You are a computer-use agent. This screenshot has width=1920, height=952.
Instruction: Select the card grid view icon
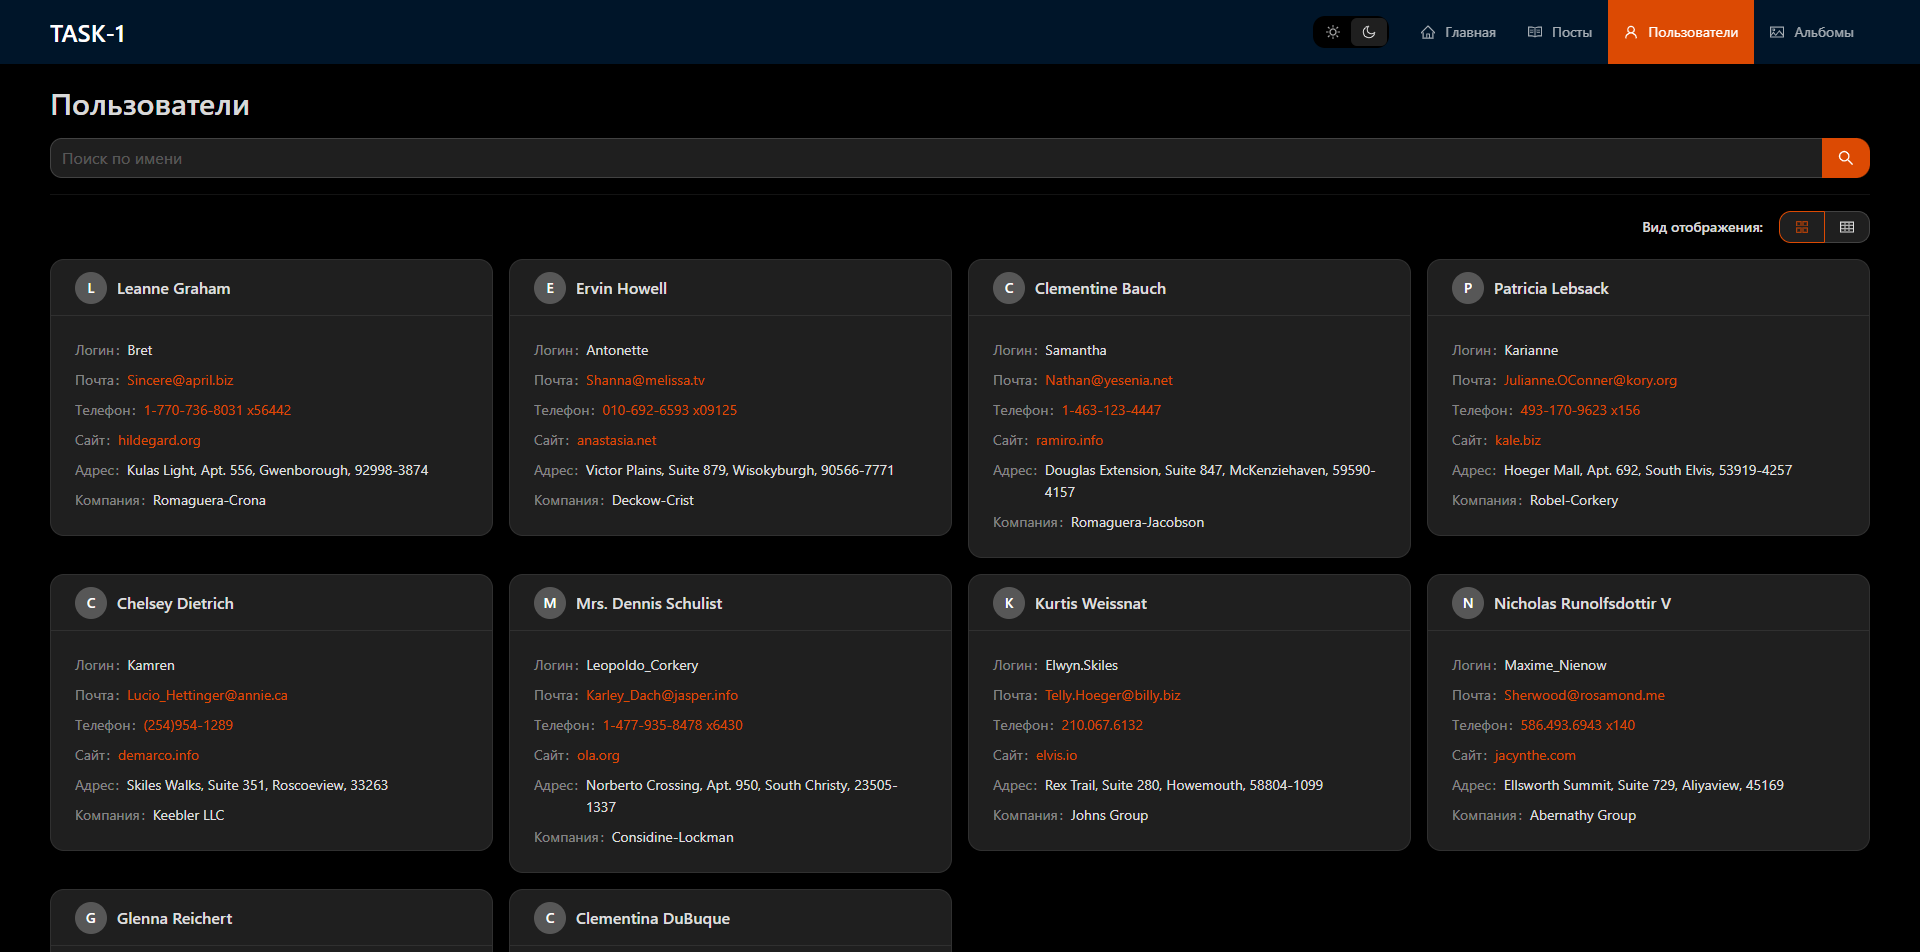1802,227
